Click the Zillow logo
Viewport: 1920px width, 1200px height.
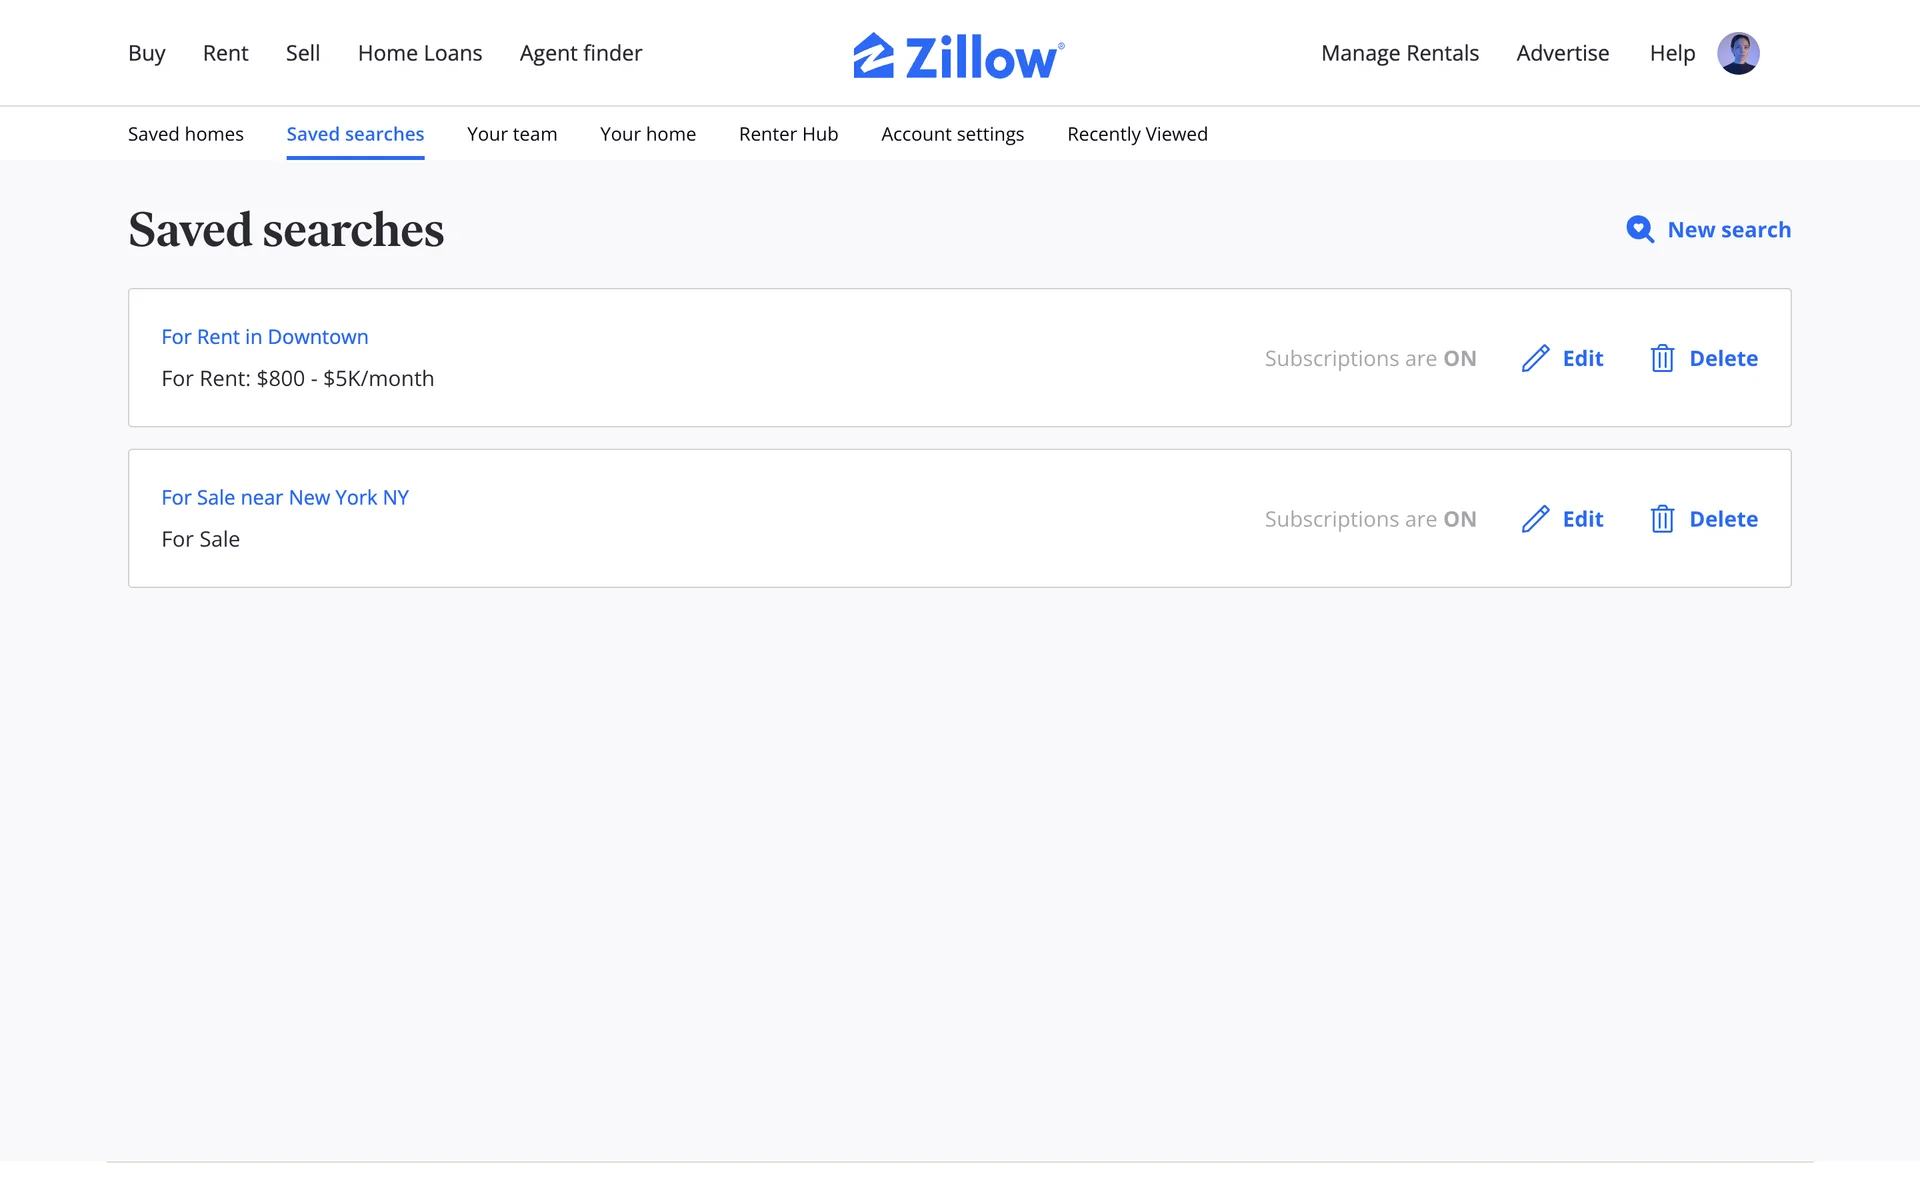pyautogui.click(x=958, y=55)
